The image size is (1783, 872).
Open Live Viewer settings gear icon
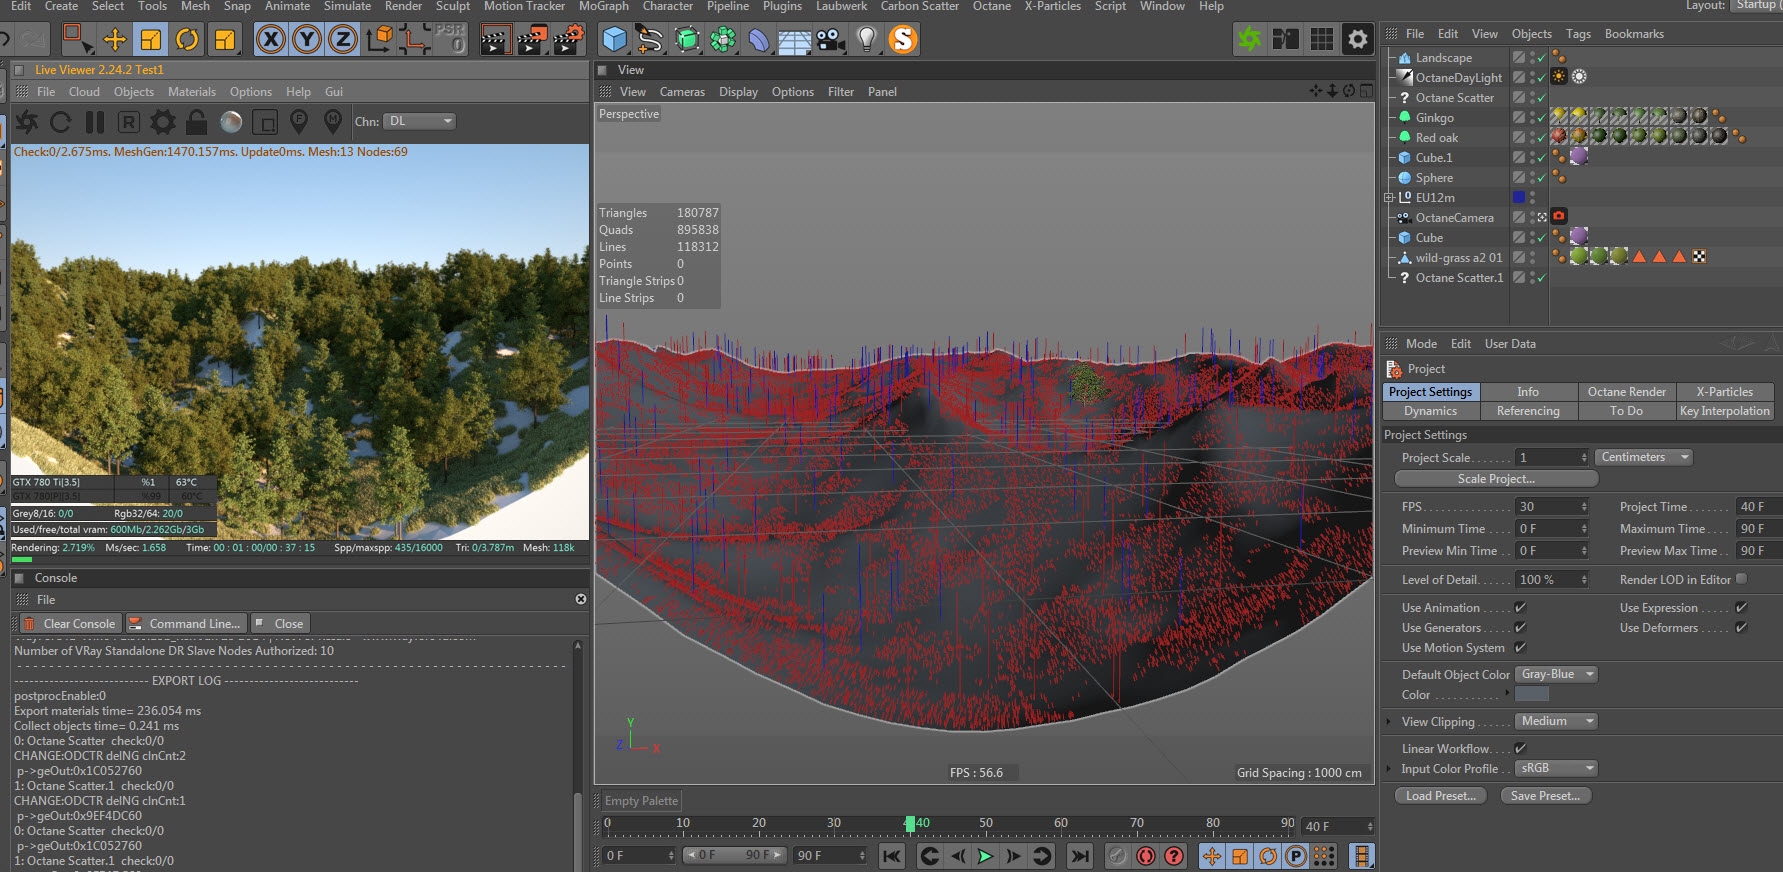coord(162,122)
